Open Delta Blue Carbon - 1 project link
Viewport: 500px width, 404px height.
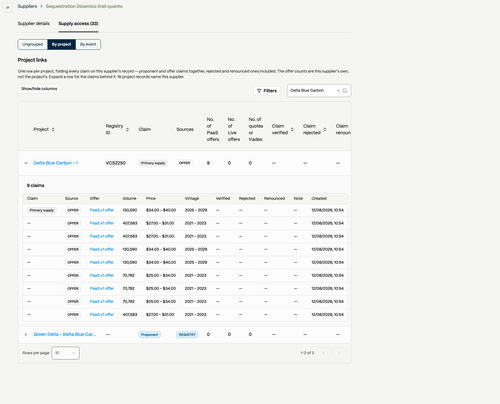56,163
